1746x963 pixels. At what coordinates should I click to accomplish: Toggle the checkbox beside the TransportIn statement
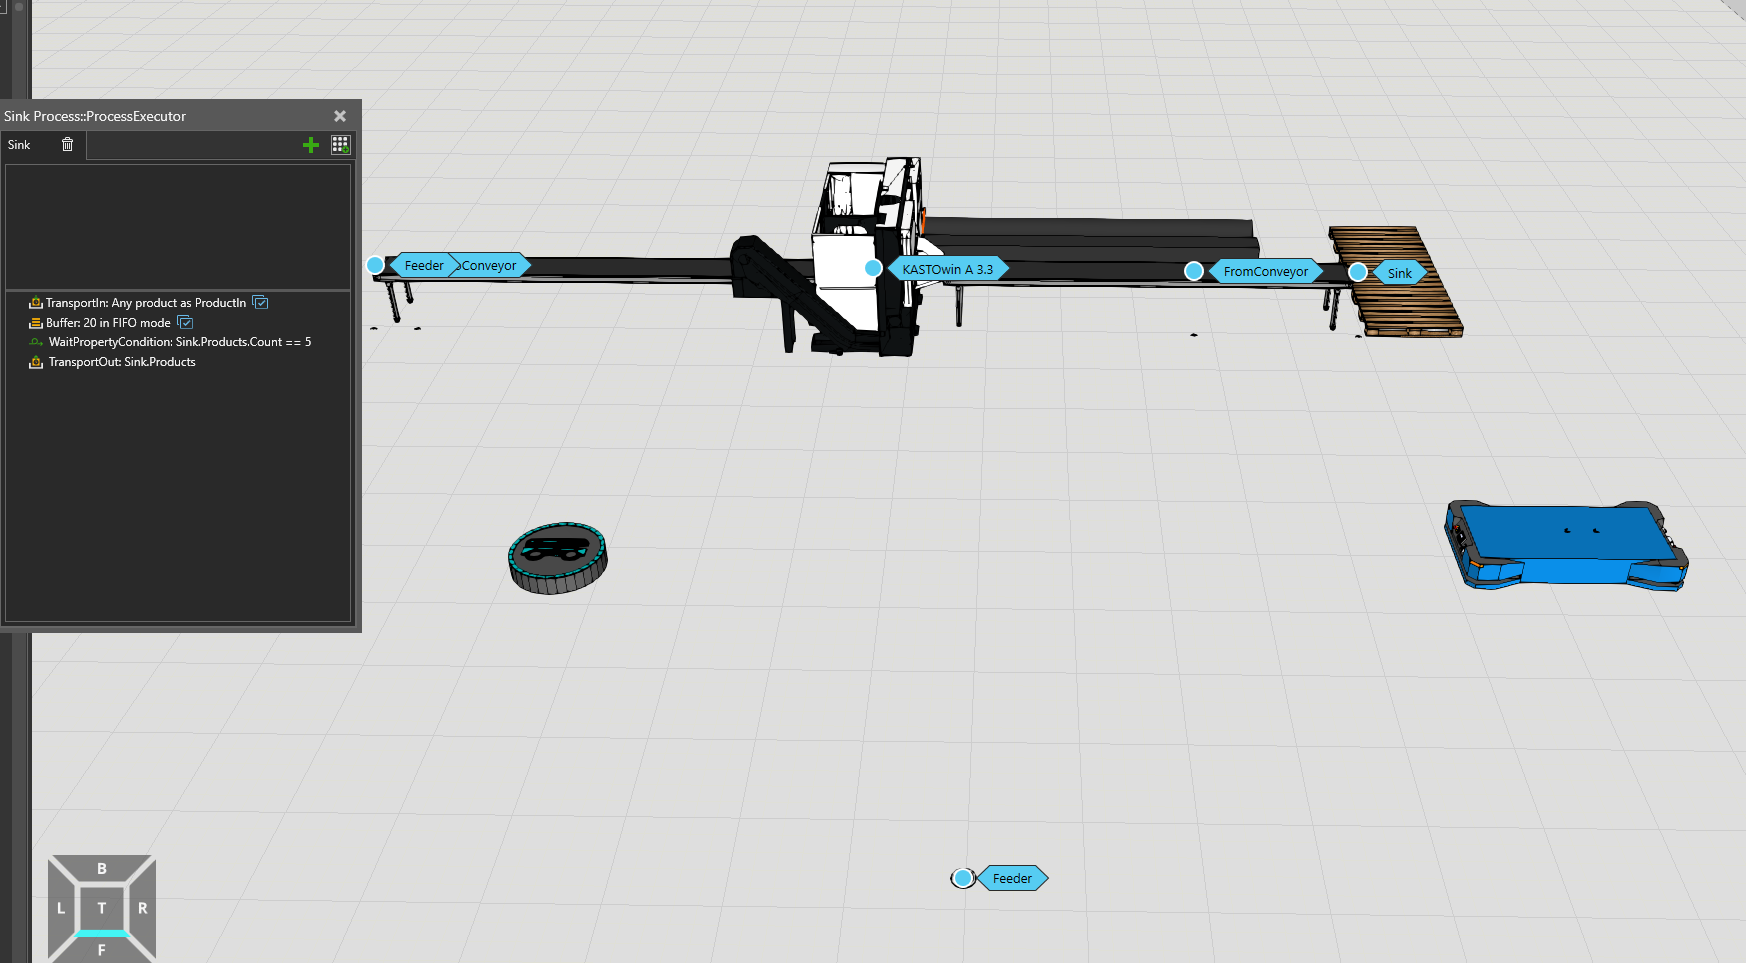pos(260,303)
